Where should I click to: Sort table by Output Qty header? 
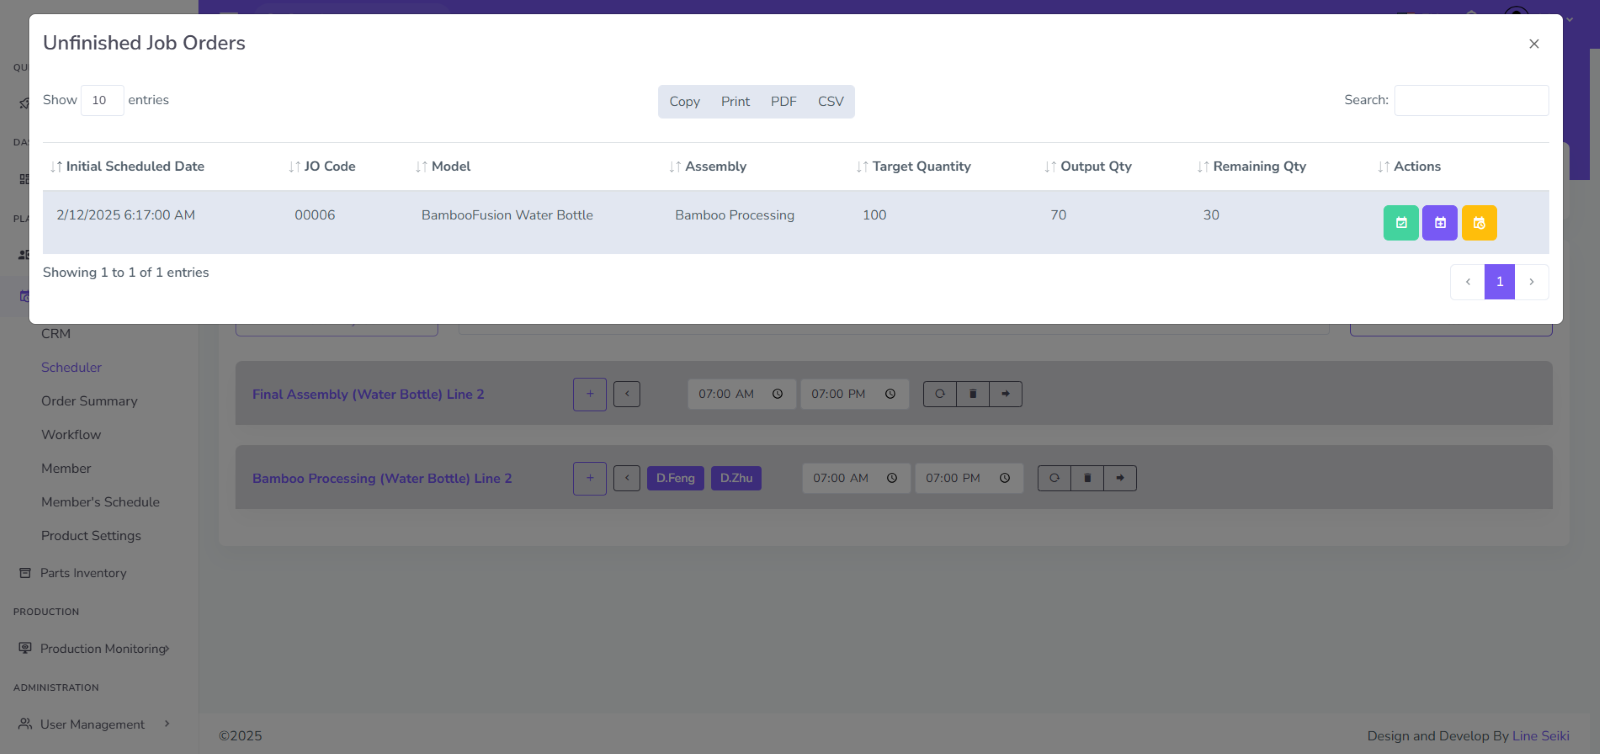(1095, 167)
